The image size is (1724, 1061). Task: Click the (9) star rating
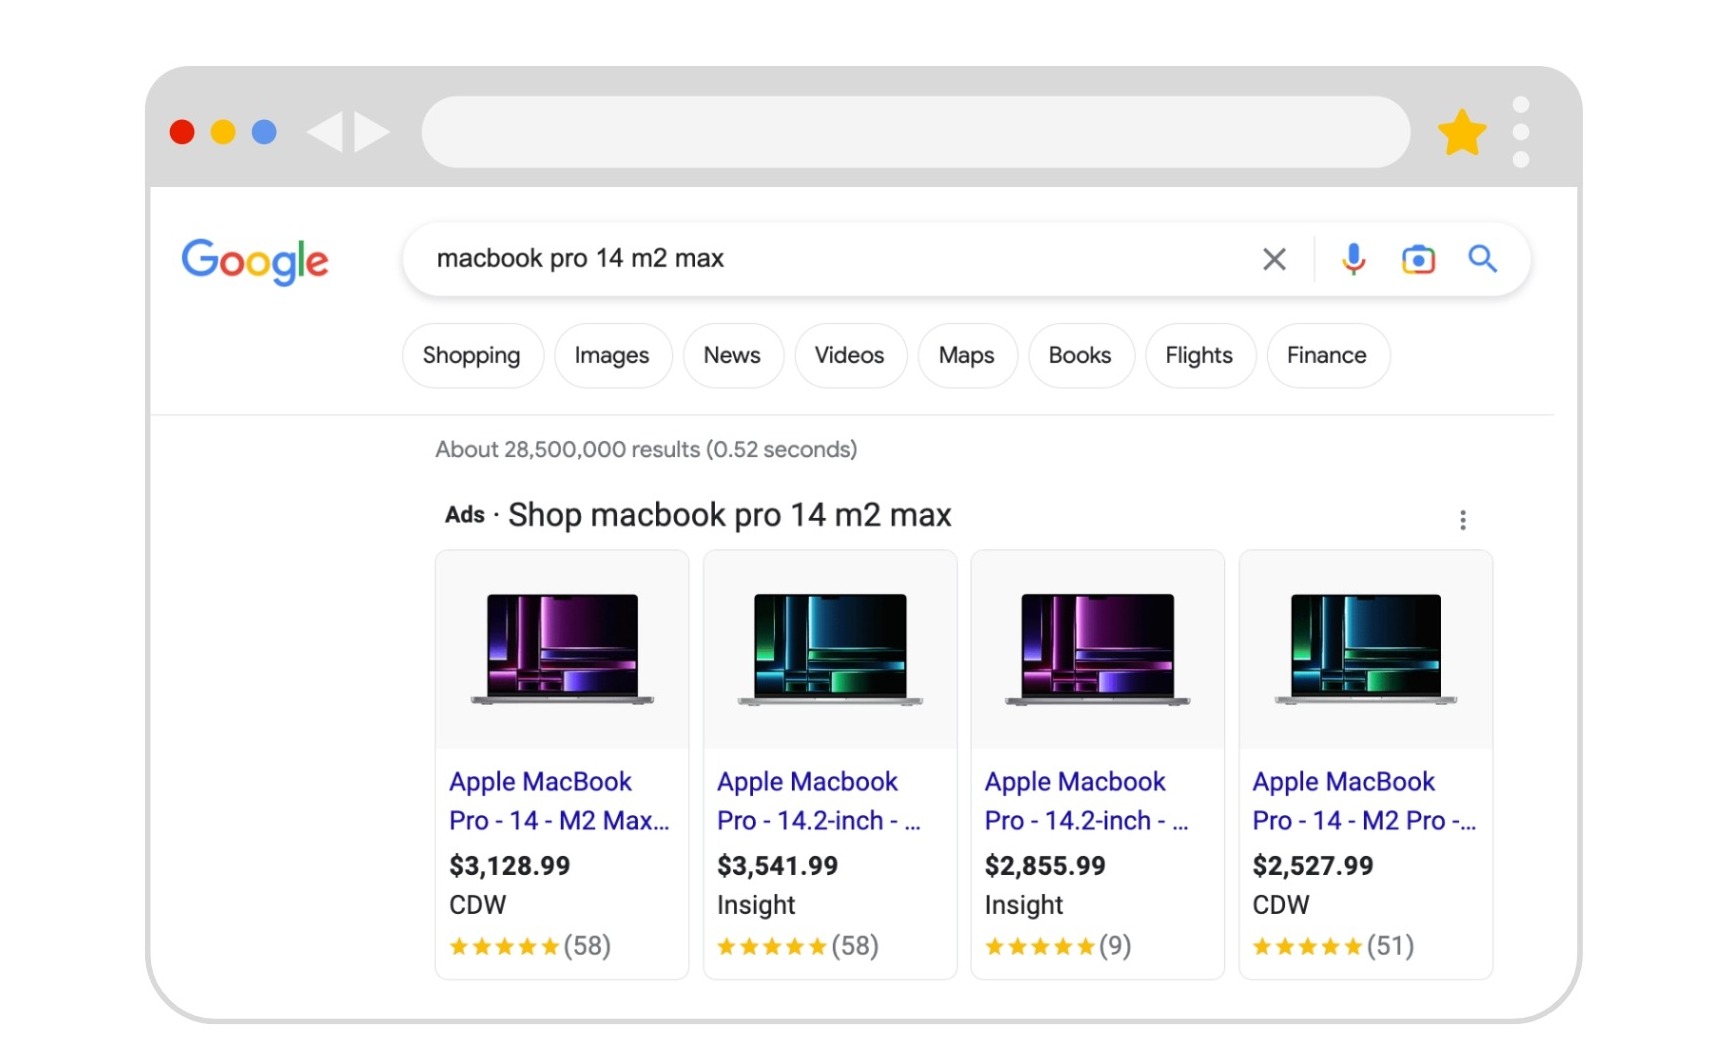pyautogui.click(x=1058, y=946)
